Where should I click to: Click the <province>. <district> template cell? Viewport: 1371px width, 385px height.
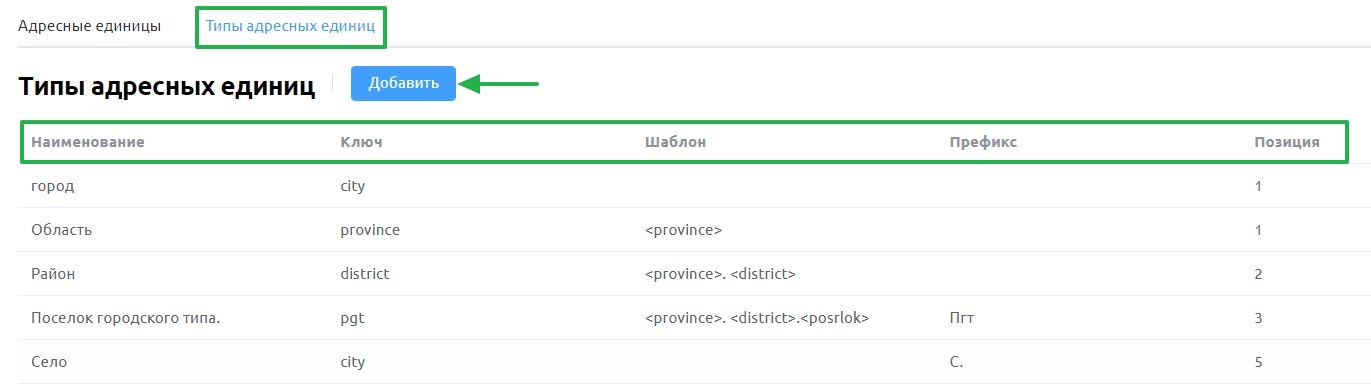(721, 274)
